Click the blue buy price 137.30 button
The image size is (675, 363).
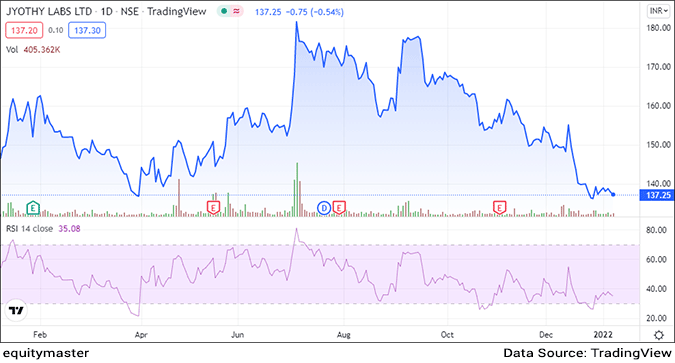[x=87, y=31]
